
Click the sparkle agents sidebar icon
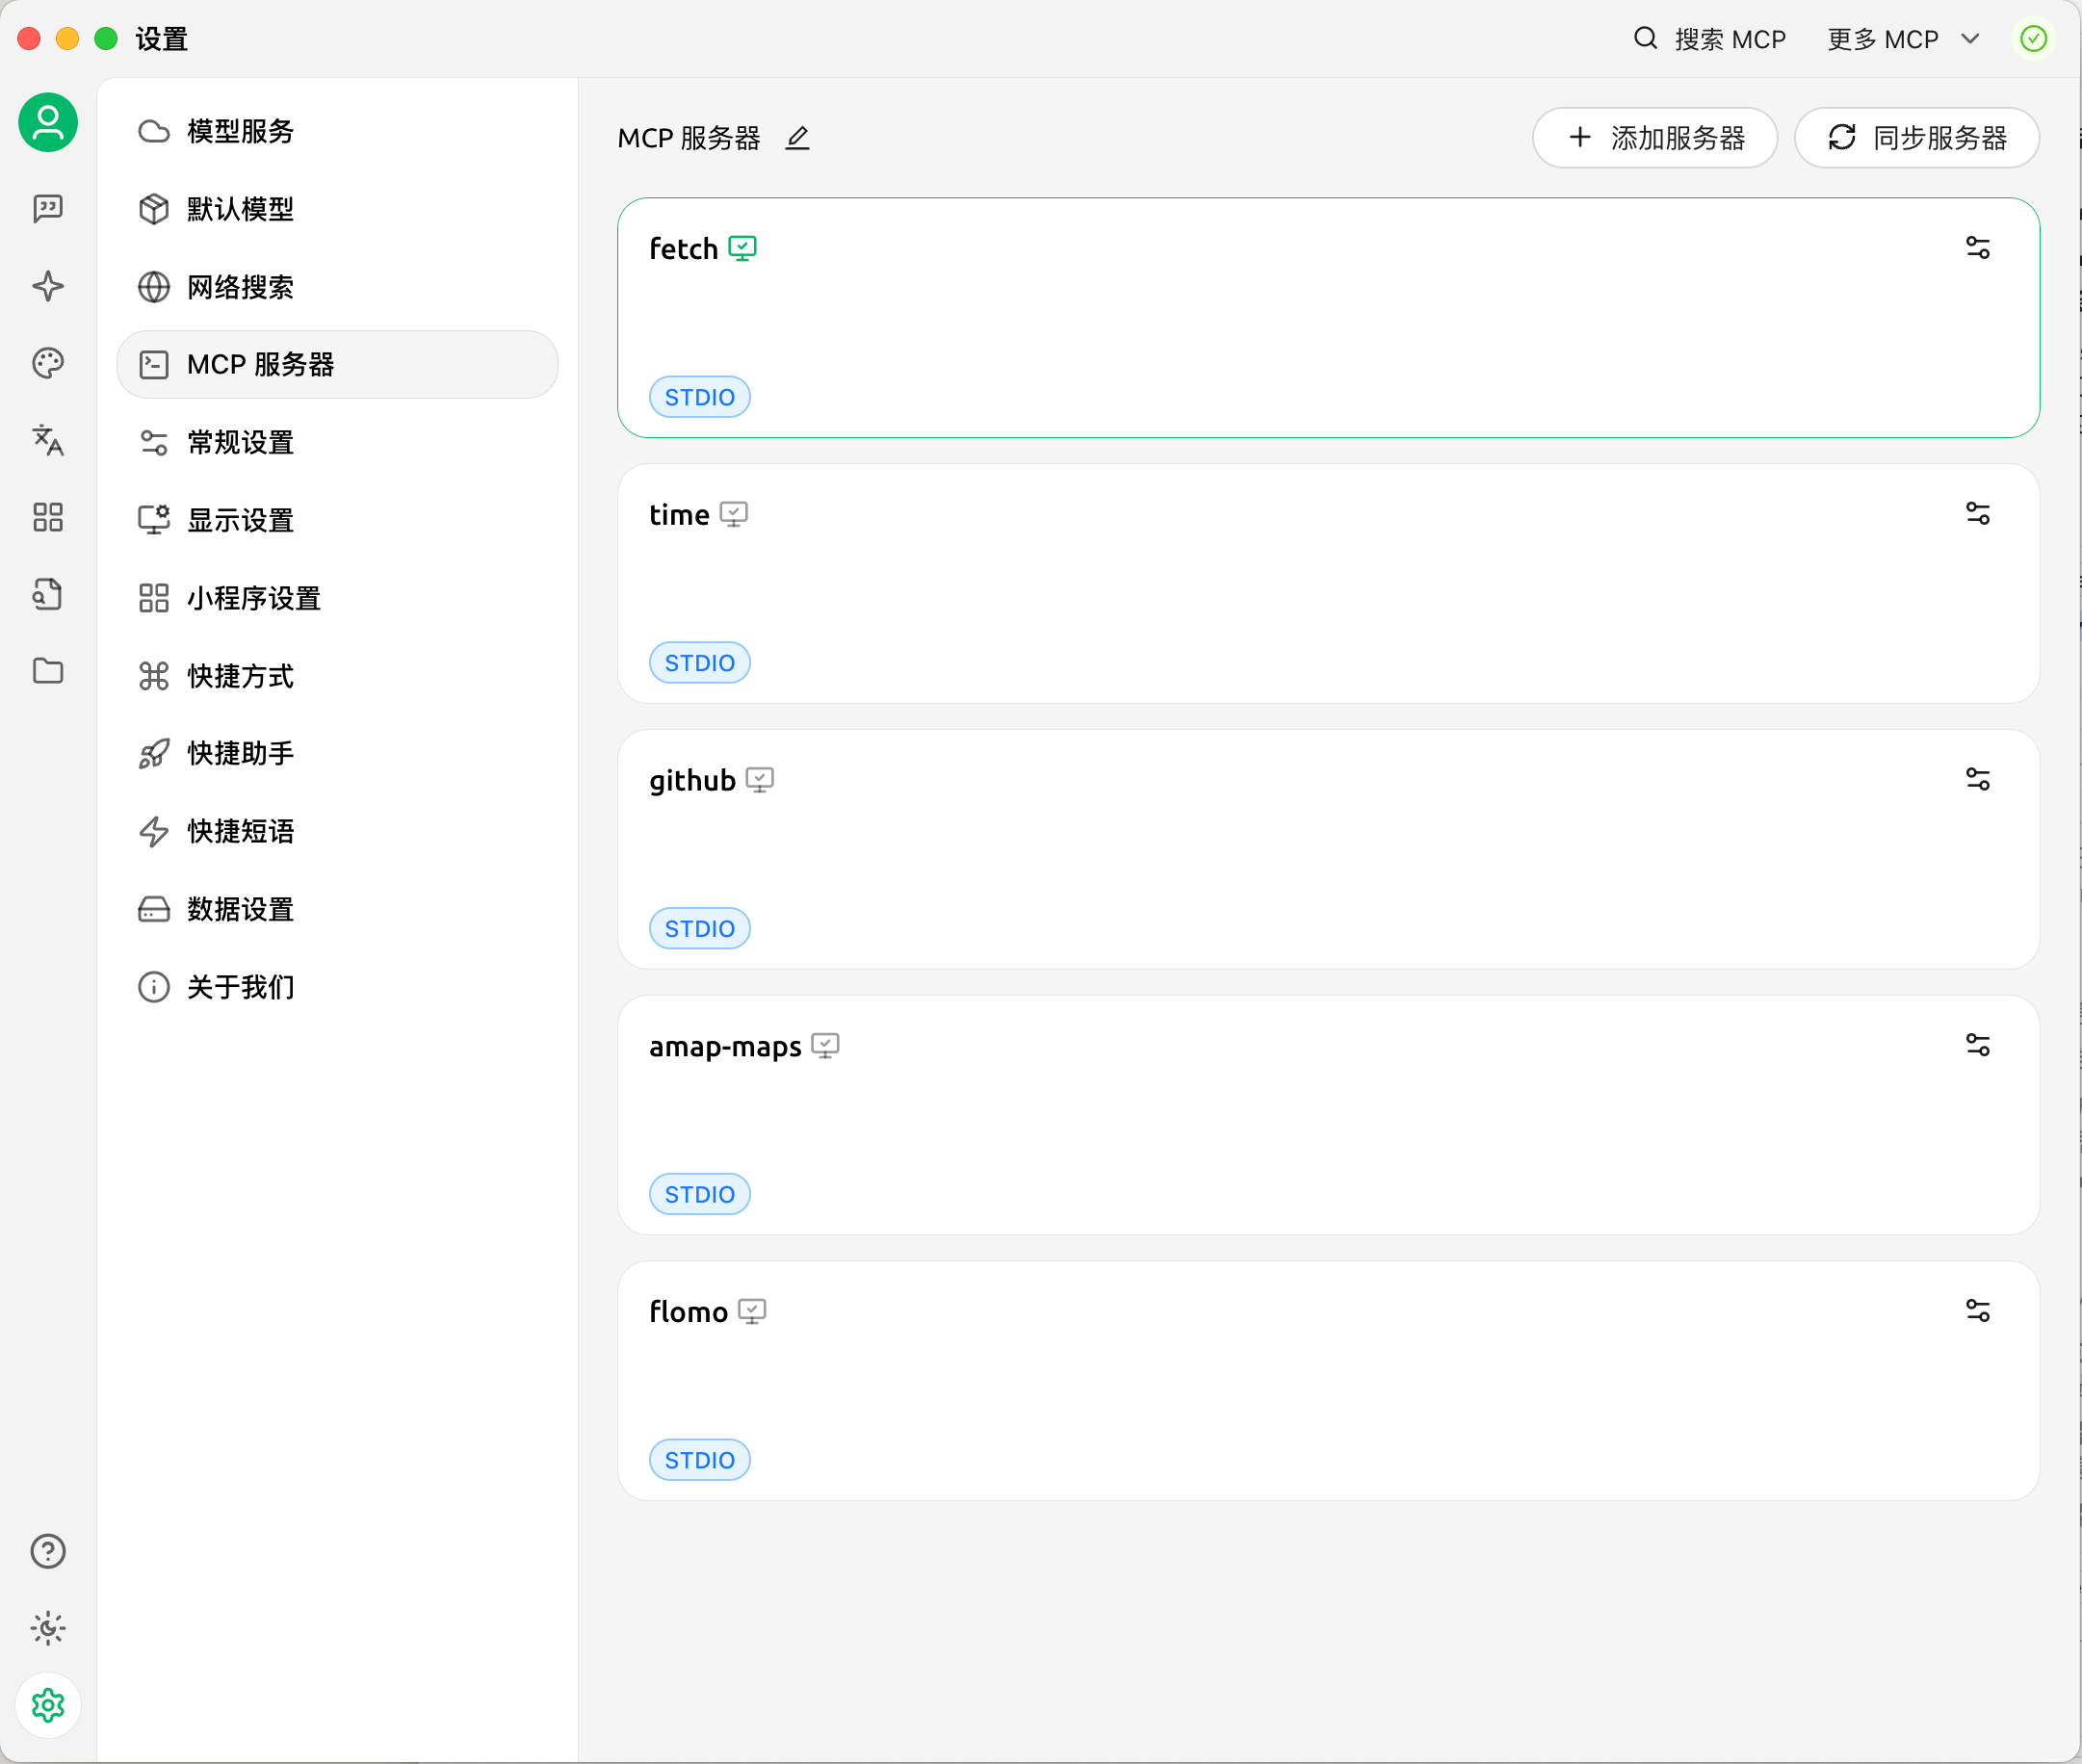(x=48, y=286)
